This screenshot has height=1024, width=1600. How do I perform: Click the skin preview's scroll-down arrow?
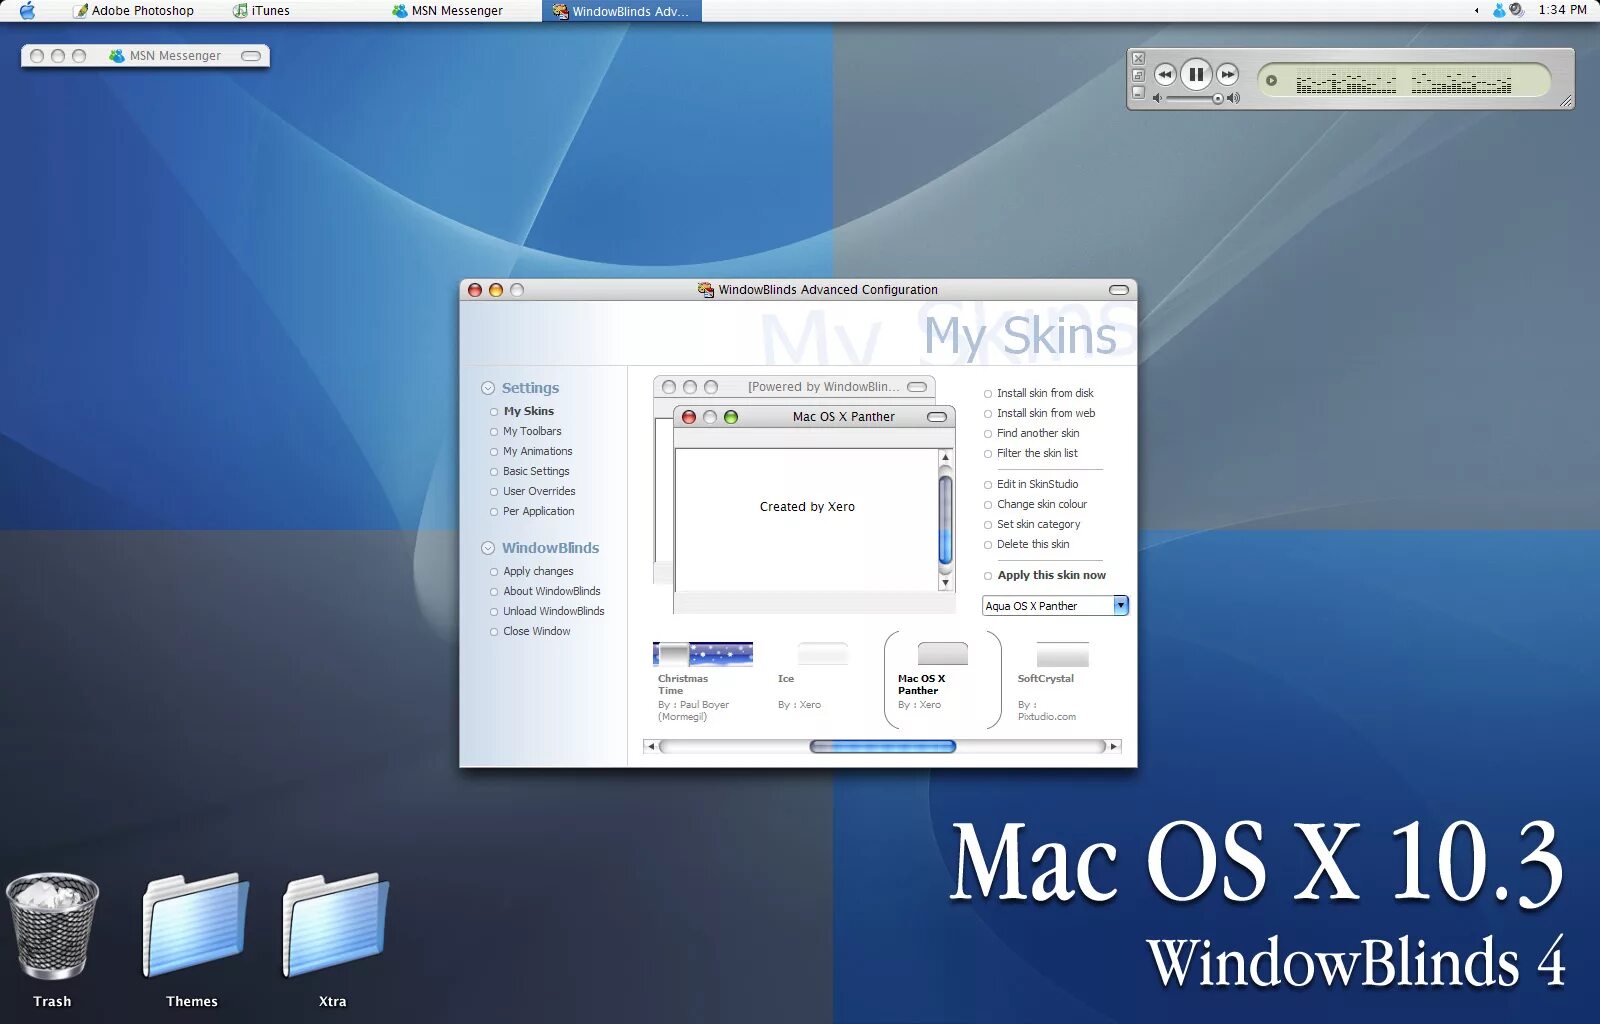(x=945, y=582)
